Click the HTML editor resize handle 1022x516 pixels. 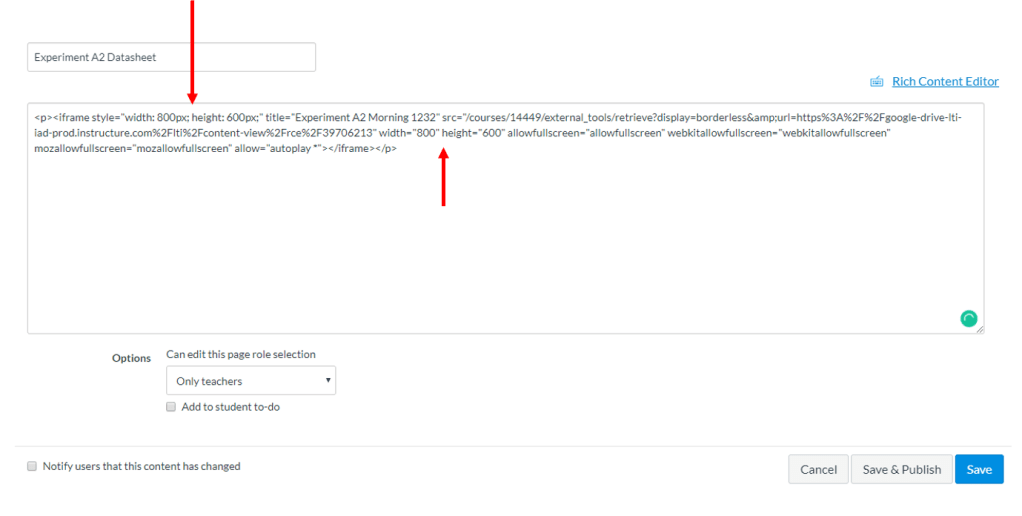(x=979, y=329)
